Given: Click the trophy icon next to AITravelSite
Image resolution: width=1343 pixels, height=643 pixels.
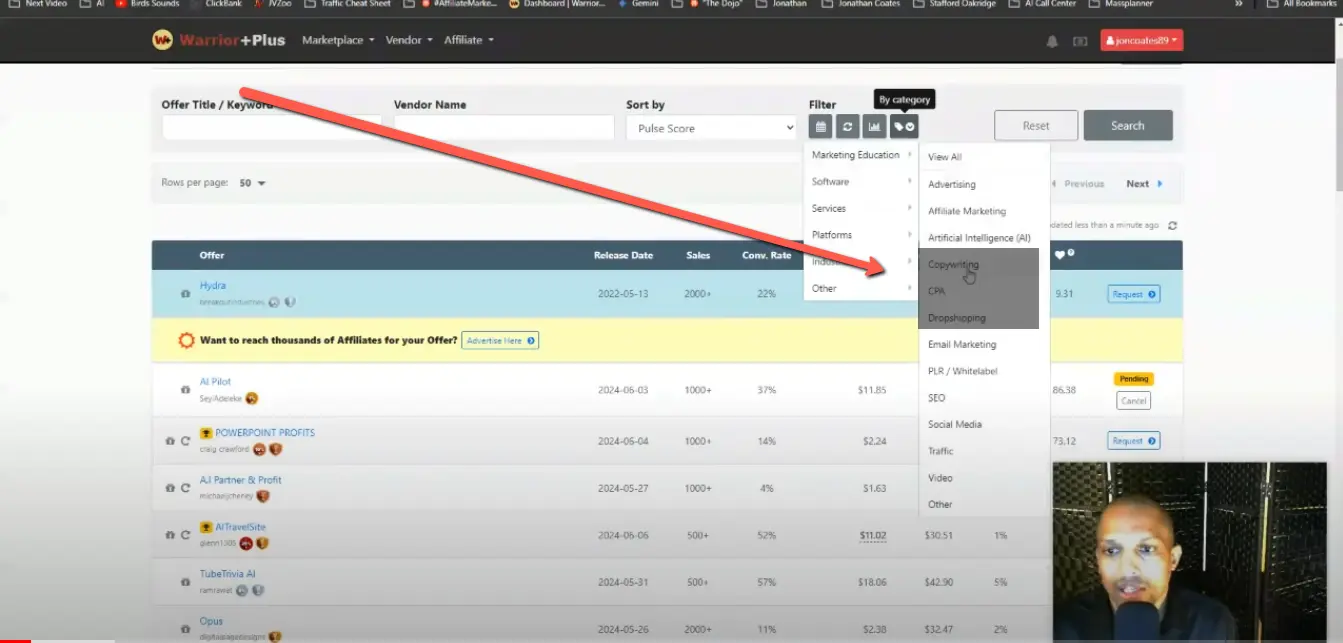Looking at the screenshot, I should pyautogui.click(x=205, y=526).
